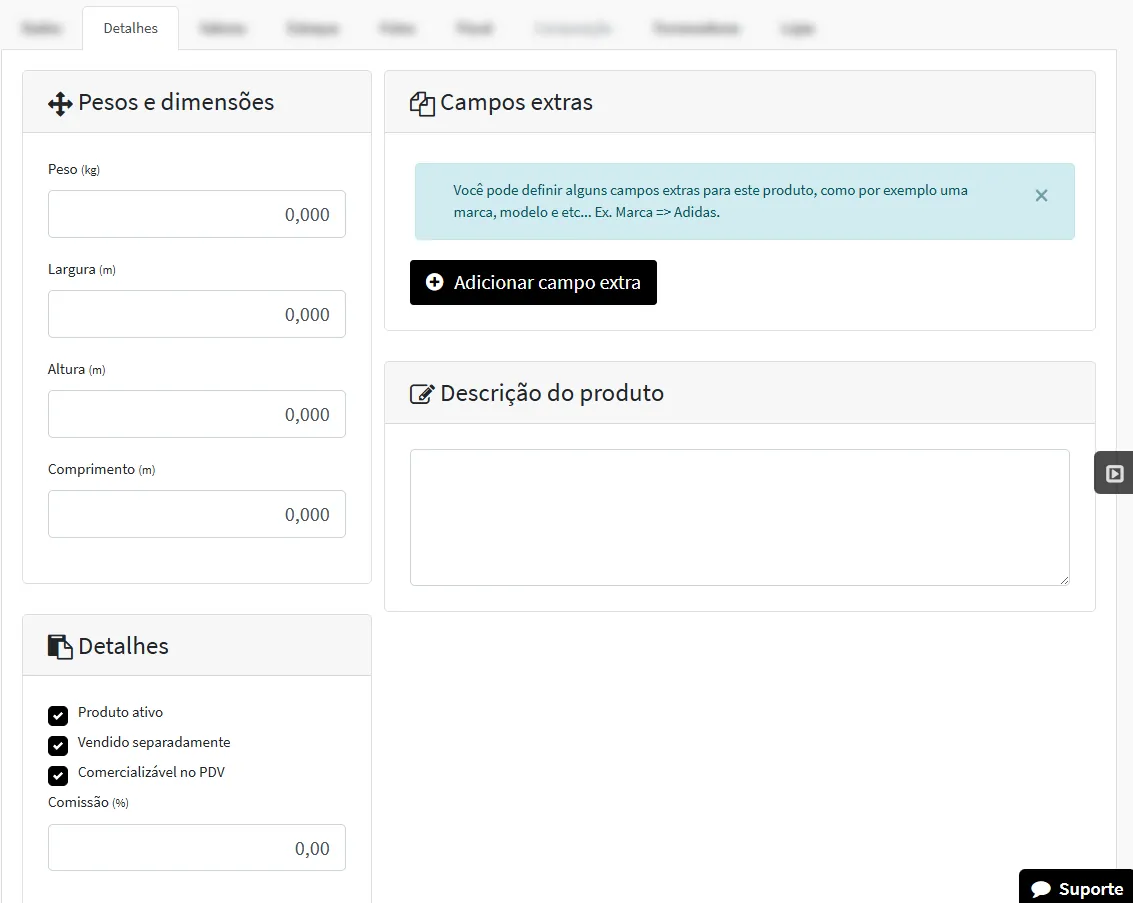Click the Campos extras heading
Viewport: 1133px width, 903px height.
(516, 103)
